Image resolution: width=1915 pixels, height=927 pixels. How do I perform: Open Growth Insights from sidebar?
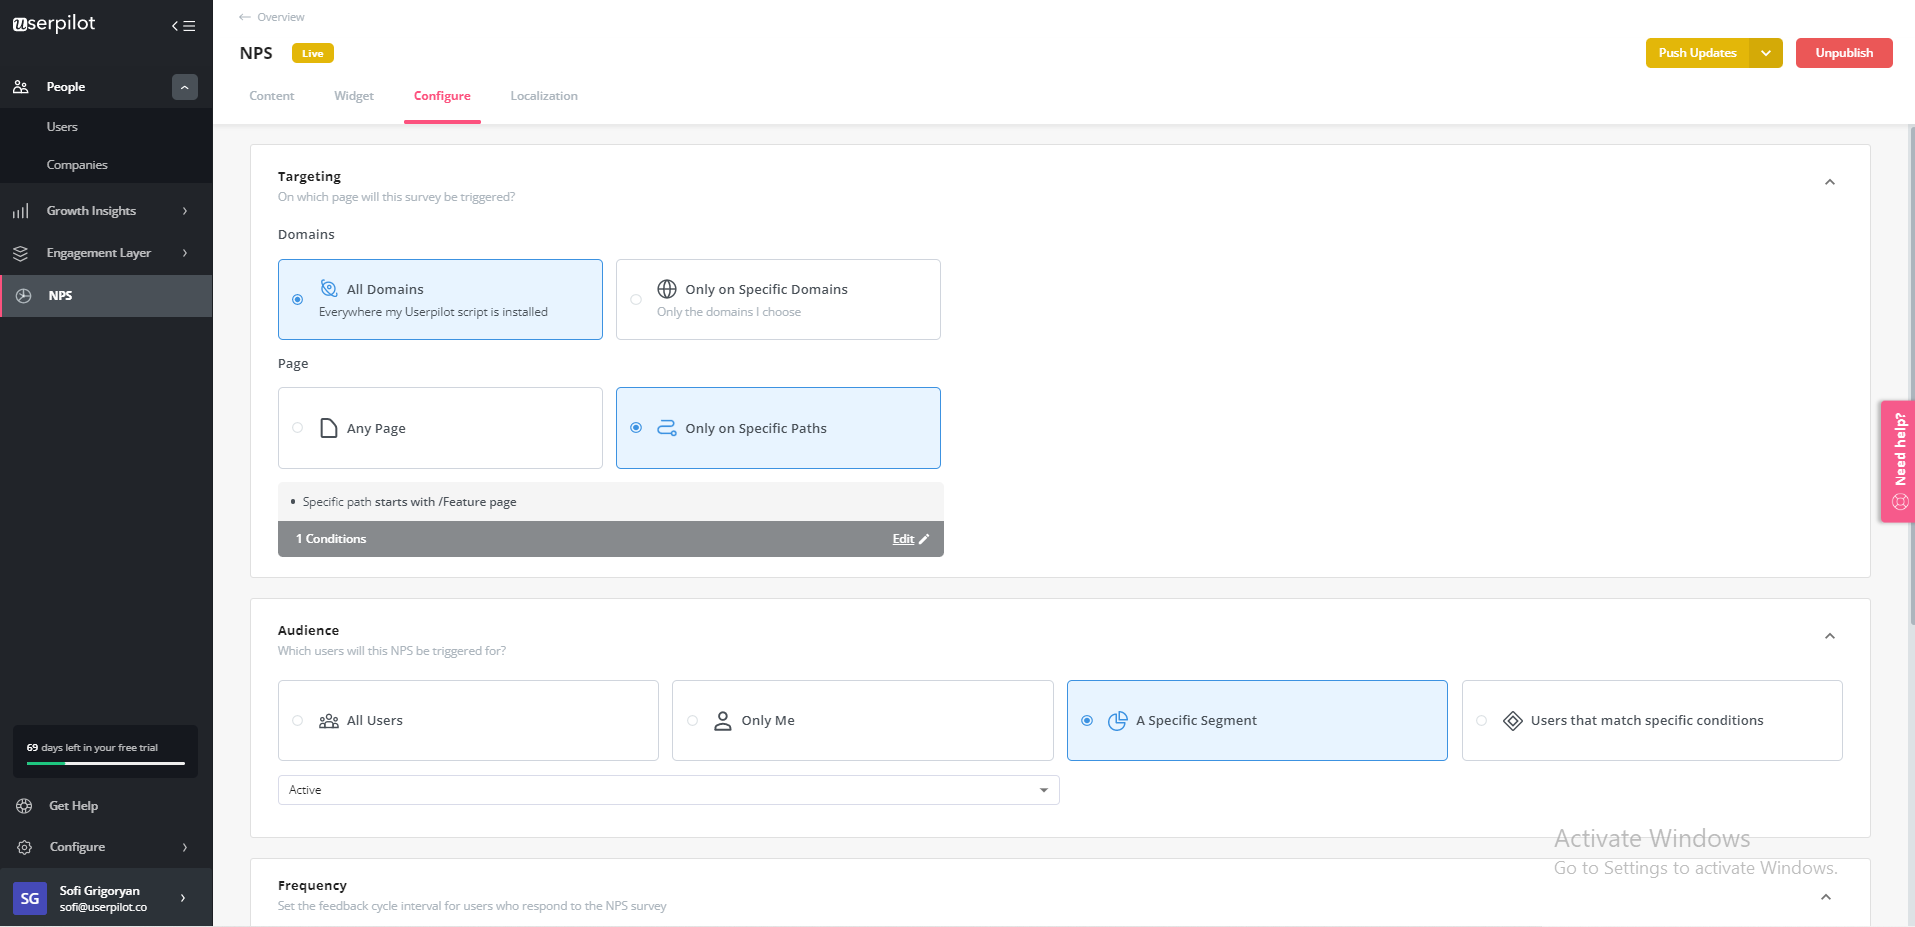click(x=91, y=210)
